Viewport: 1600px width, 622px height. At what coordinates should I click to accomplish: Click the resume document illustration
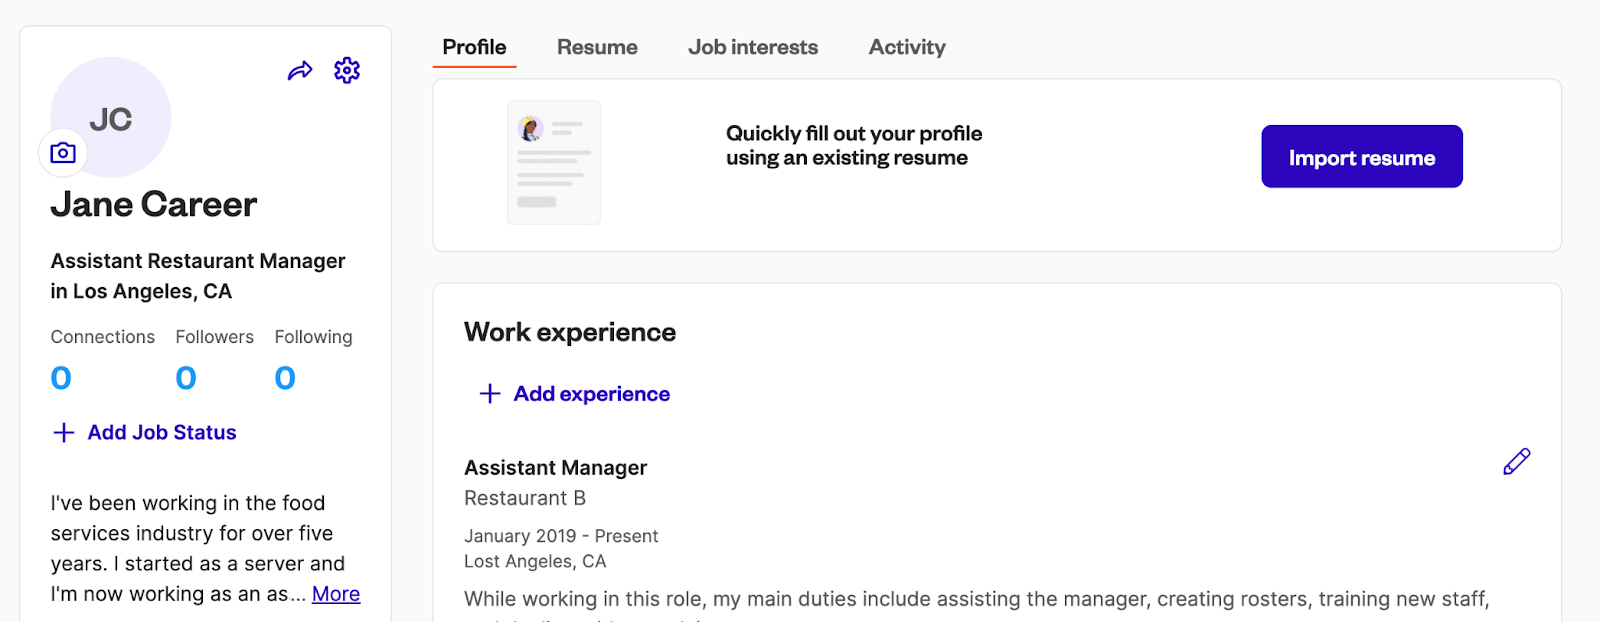554,163
